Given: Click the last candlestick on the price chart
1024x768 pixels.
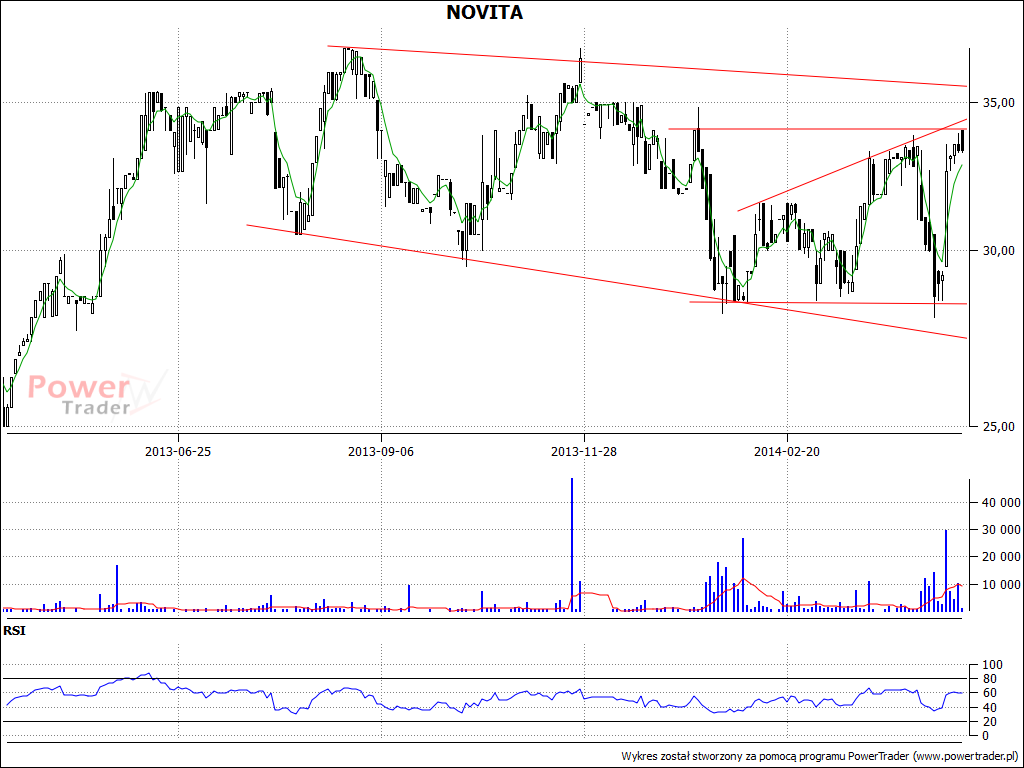Looking at the screenshot, I should 963,140.
